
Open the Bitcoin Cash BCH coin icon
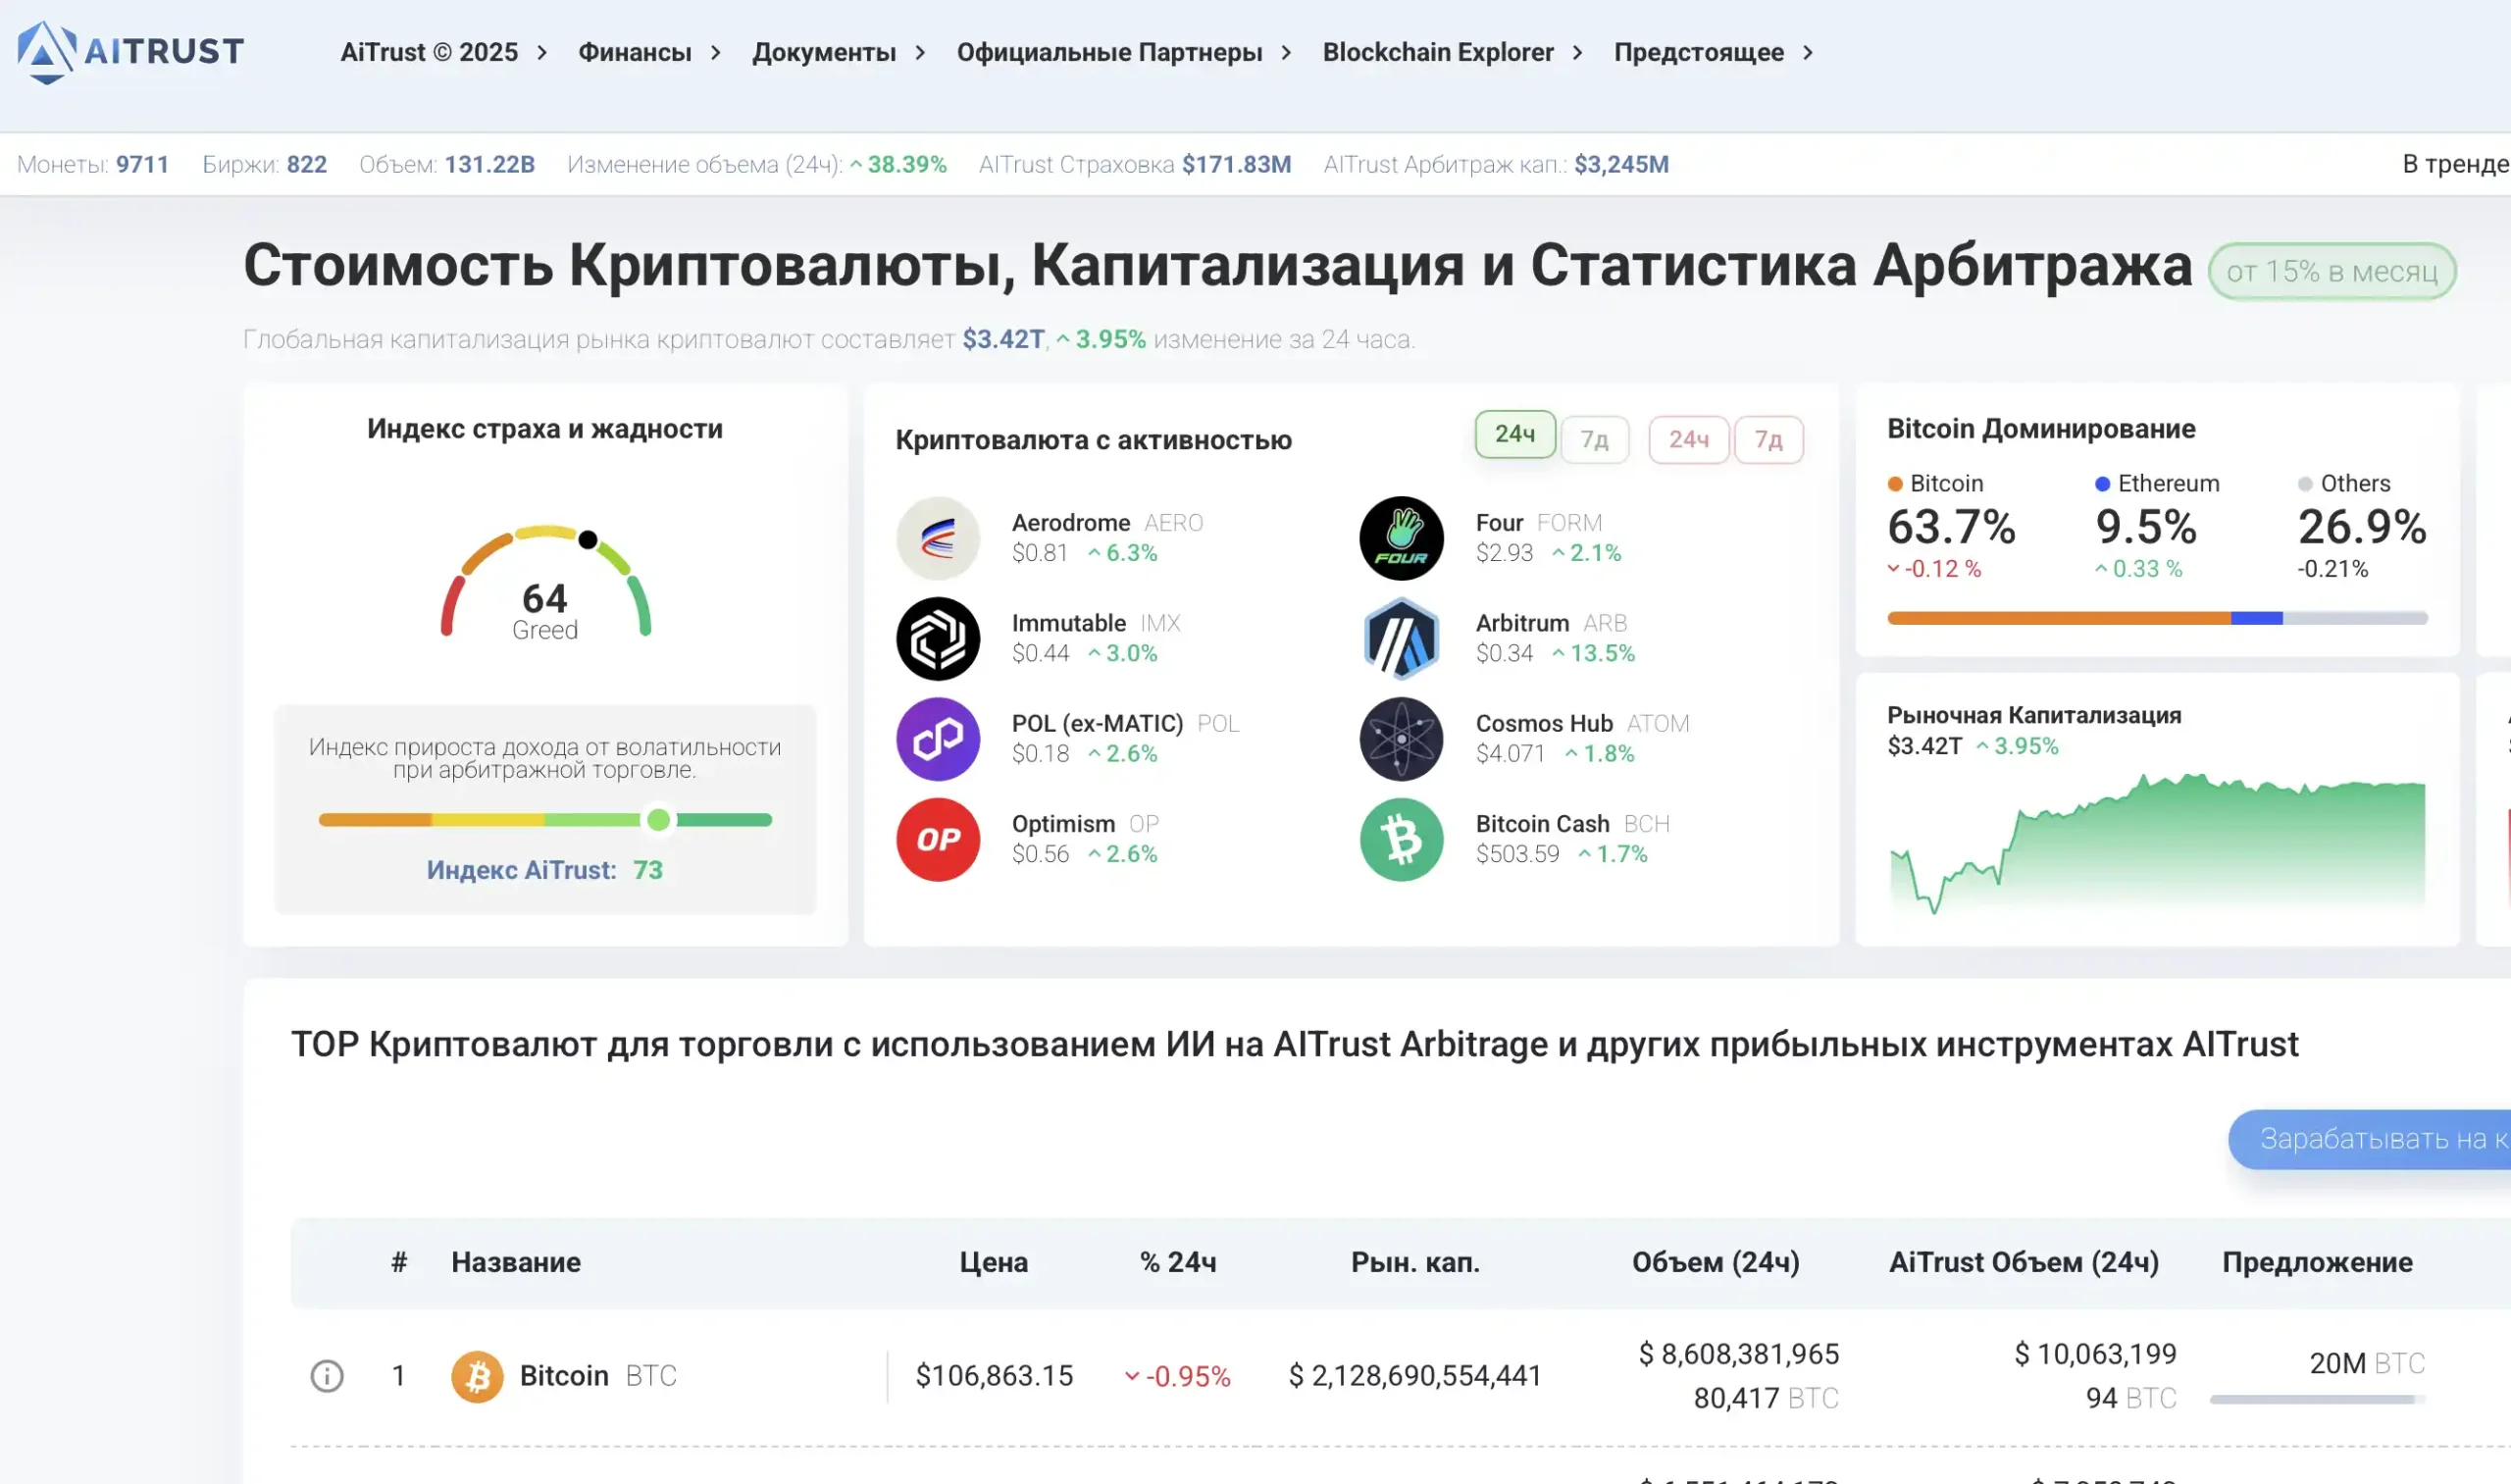tap(1401, 839)
